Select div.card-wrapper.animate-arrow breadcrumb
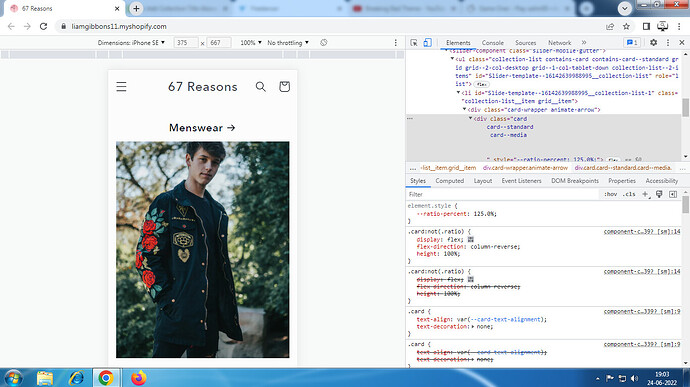The height and width of the screenshot is (387, 690). click(x=525, y=168)
